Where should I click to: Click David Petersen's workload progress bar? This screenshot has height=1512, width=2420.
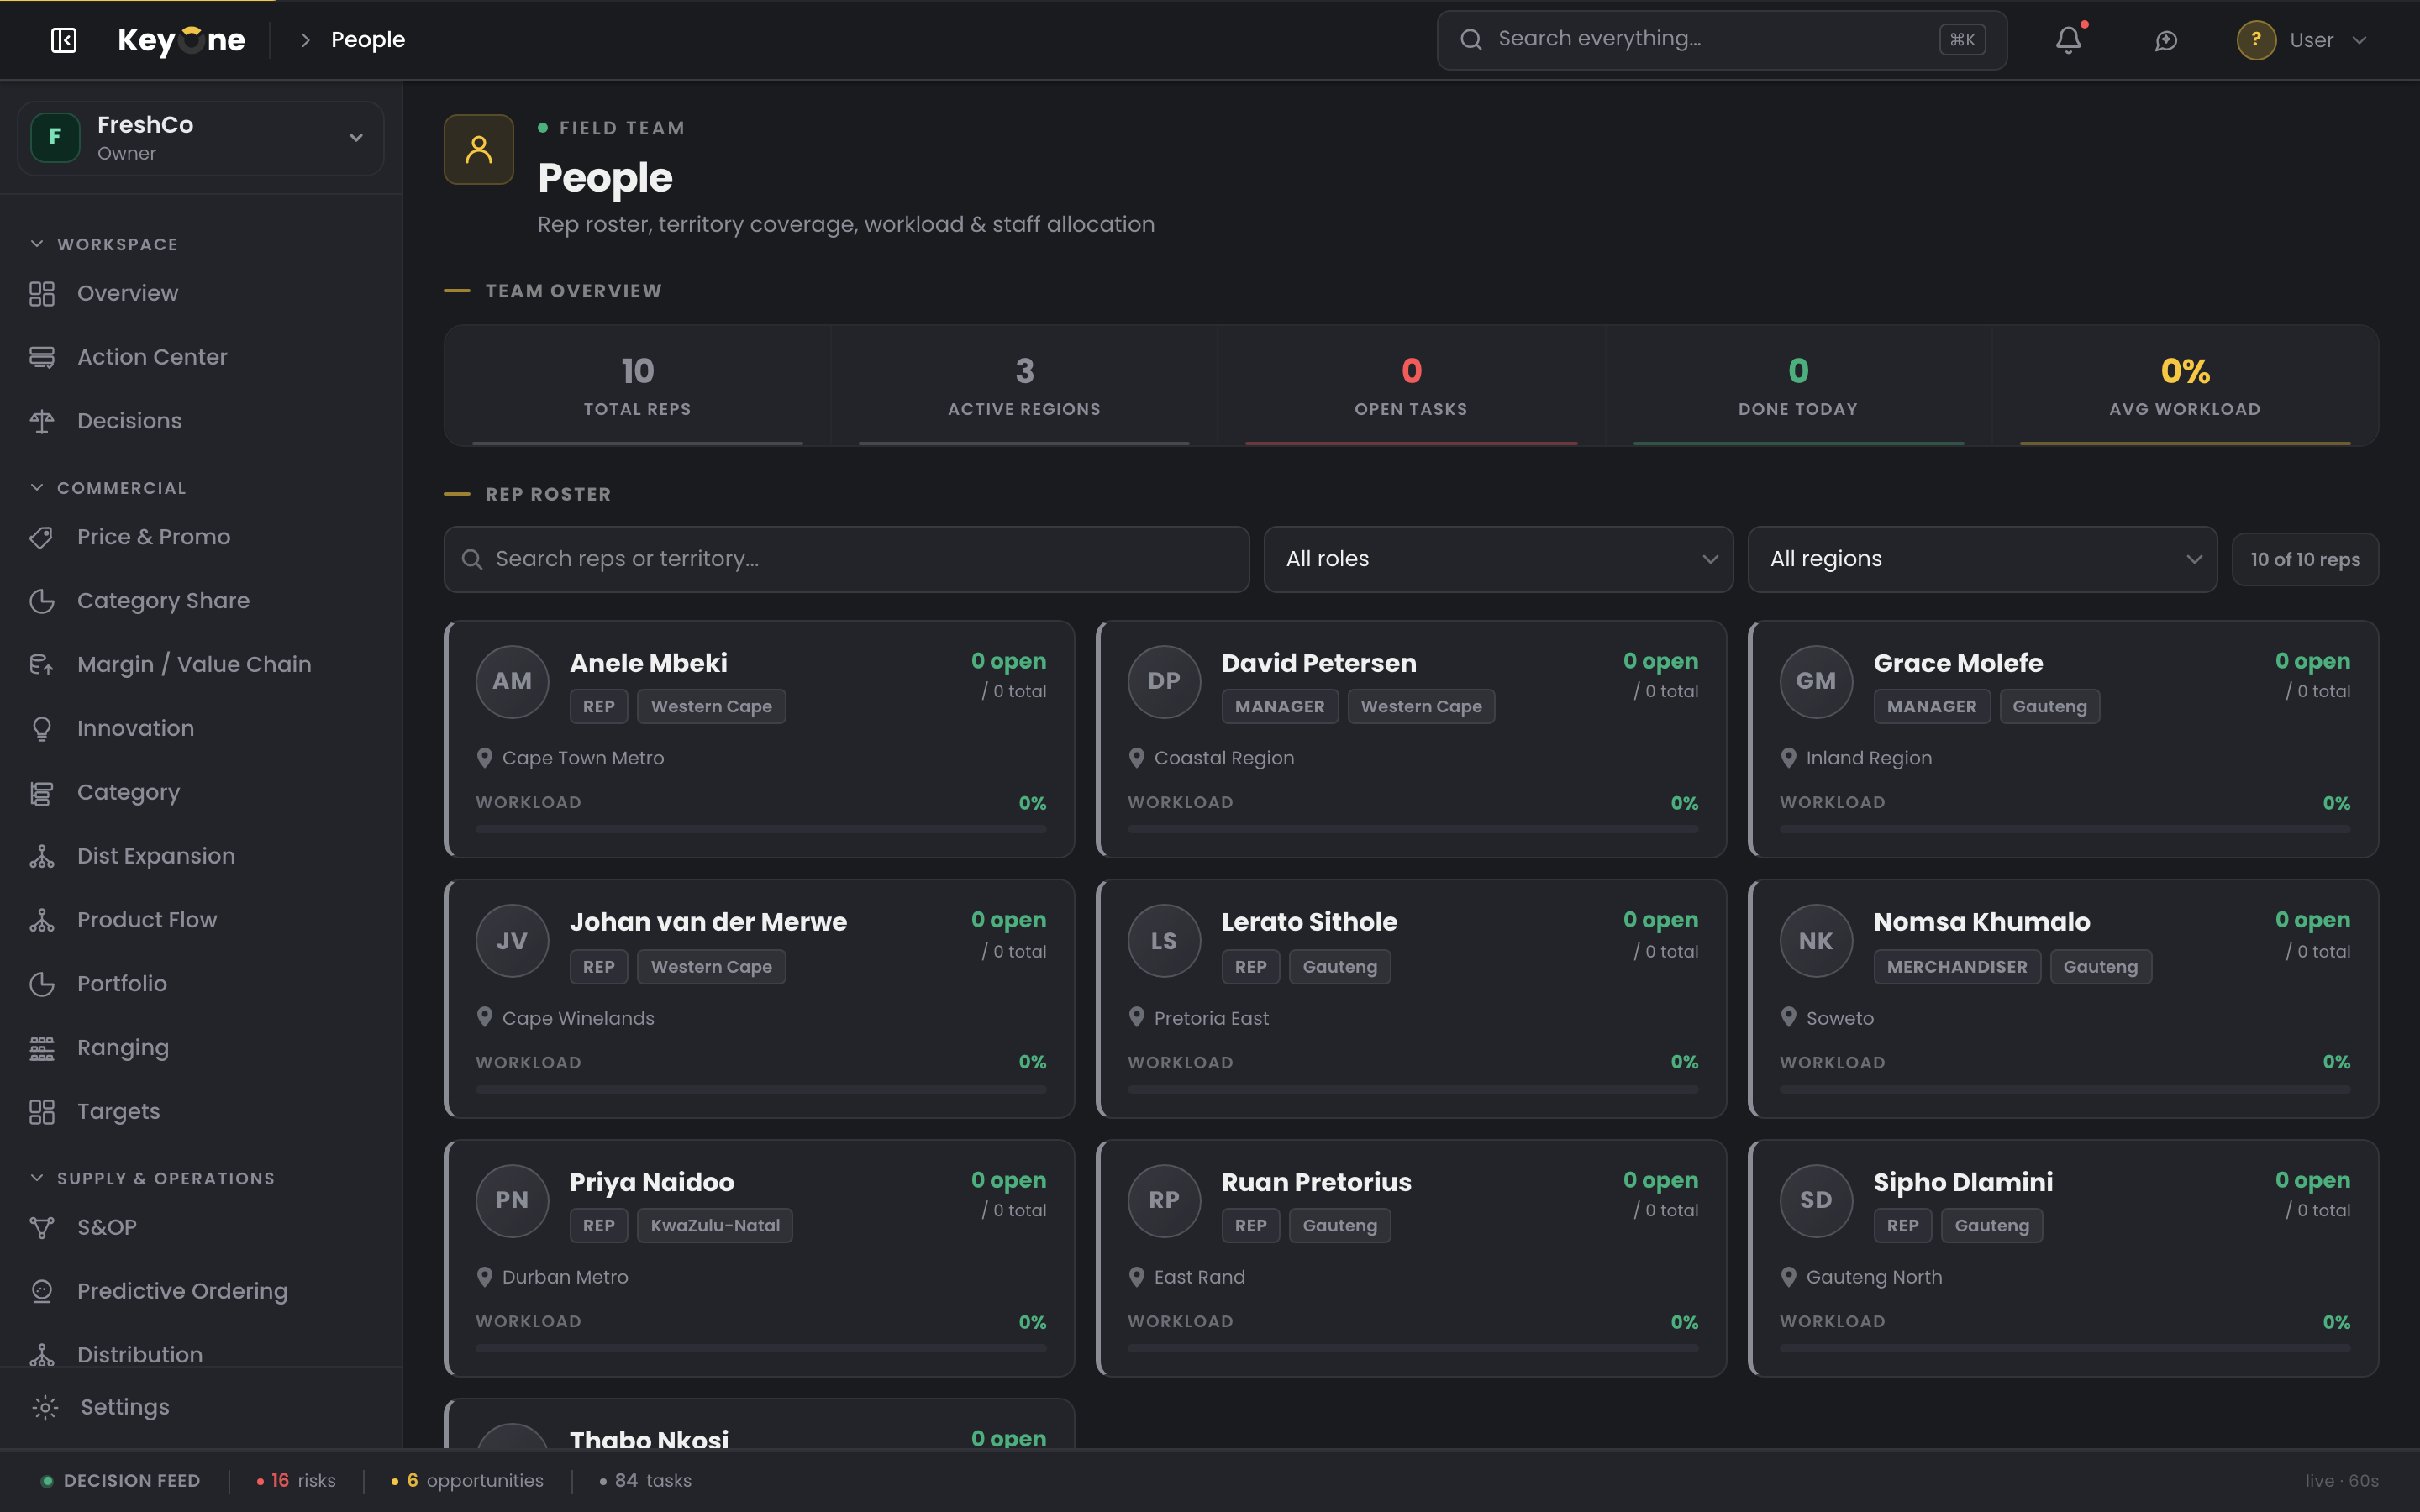(x=1413, y=829)
